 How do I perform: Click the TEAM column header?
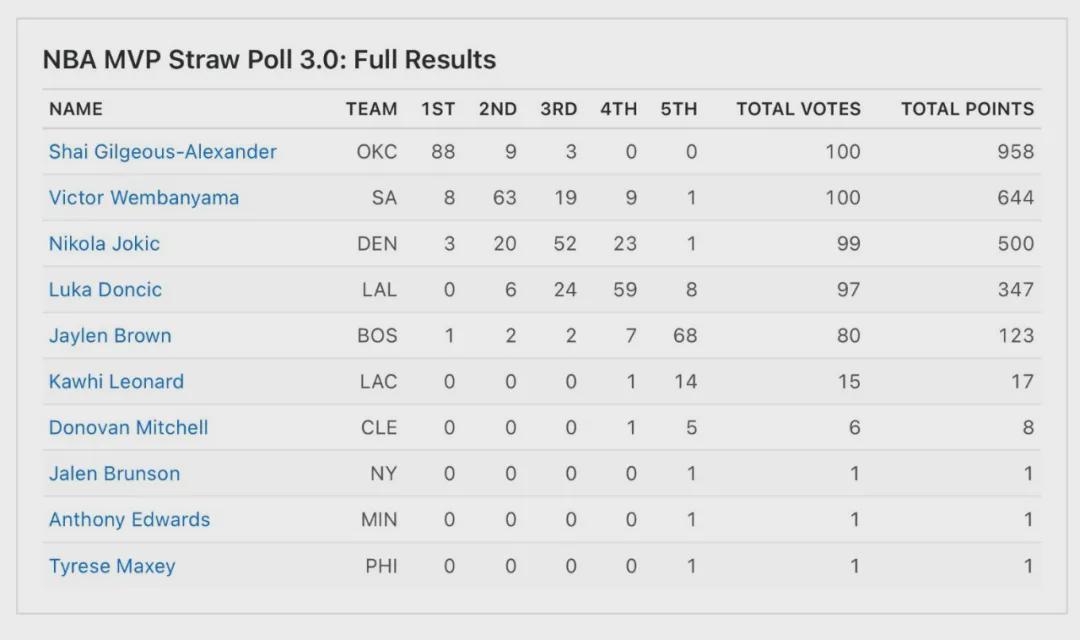pyautogui.click(x=371, y=109)
